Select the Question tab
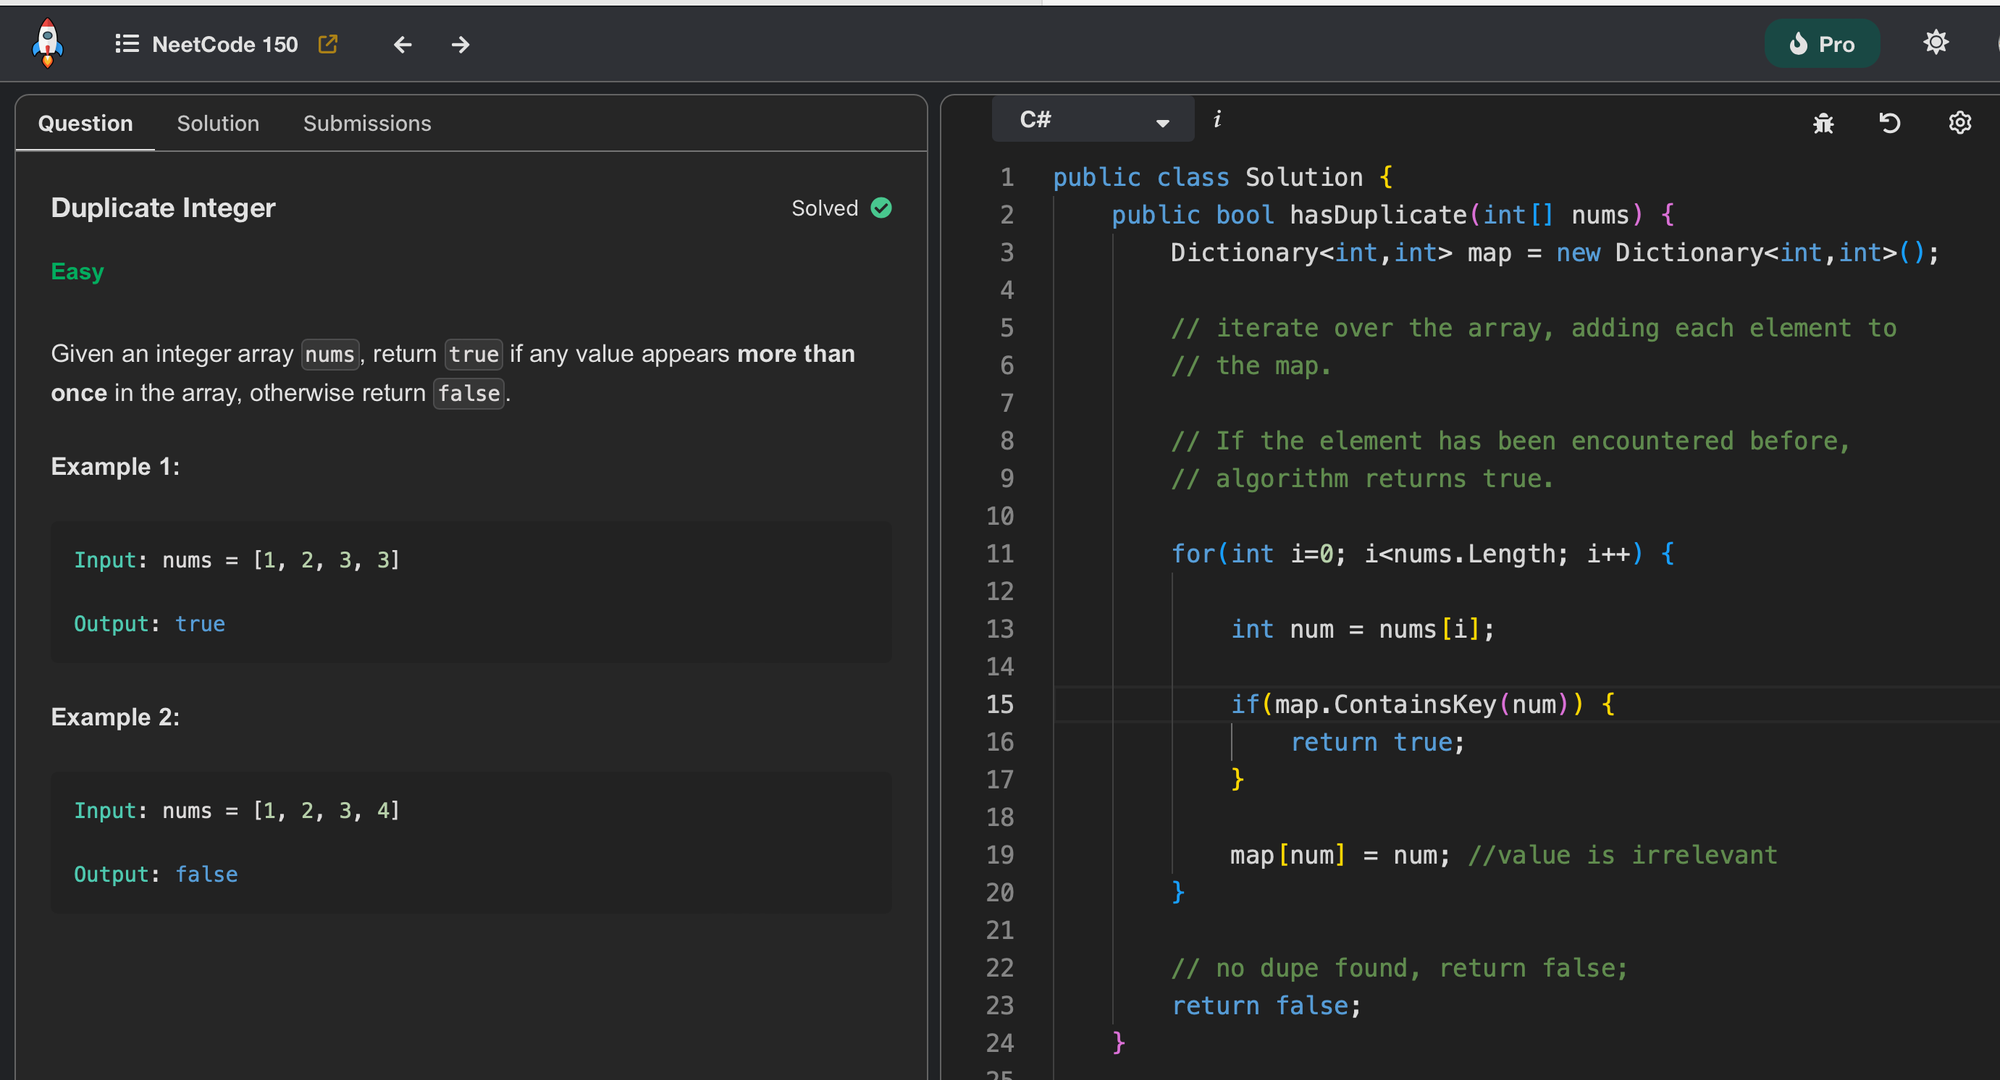The image size is (2000, 1080). pos(85,123)
